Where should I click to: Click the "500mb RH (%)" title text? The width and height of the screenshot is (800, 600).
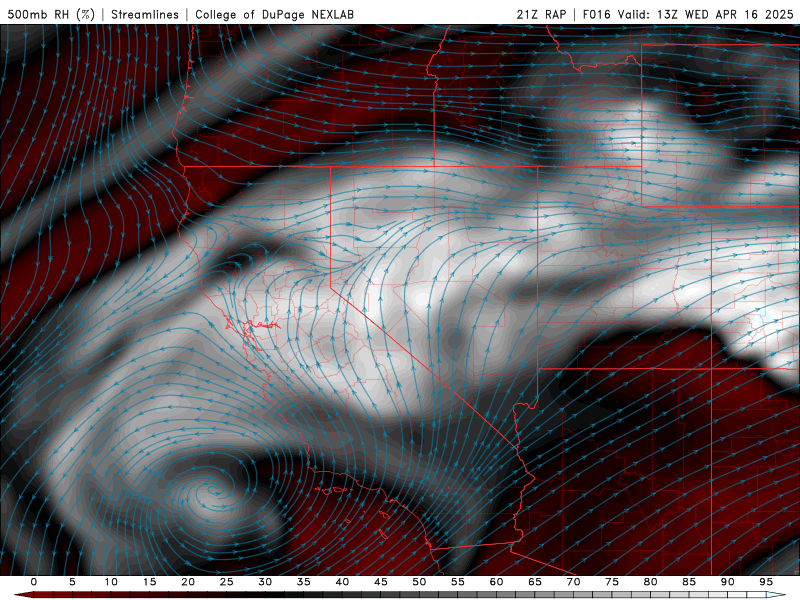click(52, 14)
